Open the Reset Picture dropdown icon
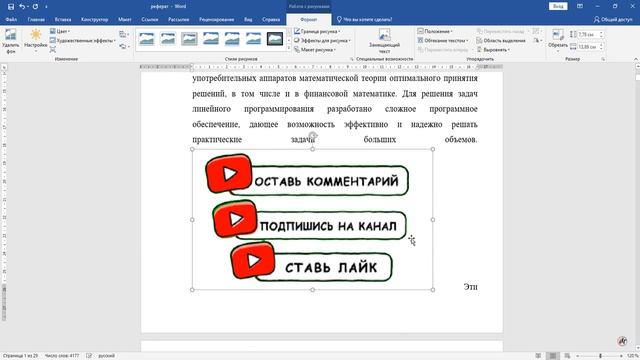Viewport: 640px width, 360px height. (x=124, y=47)
